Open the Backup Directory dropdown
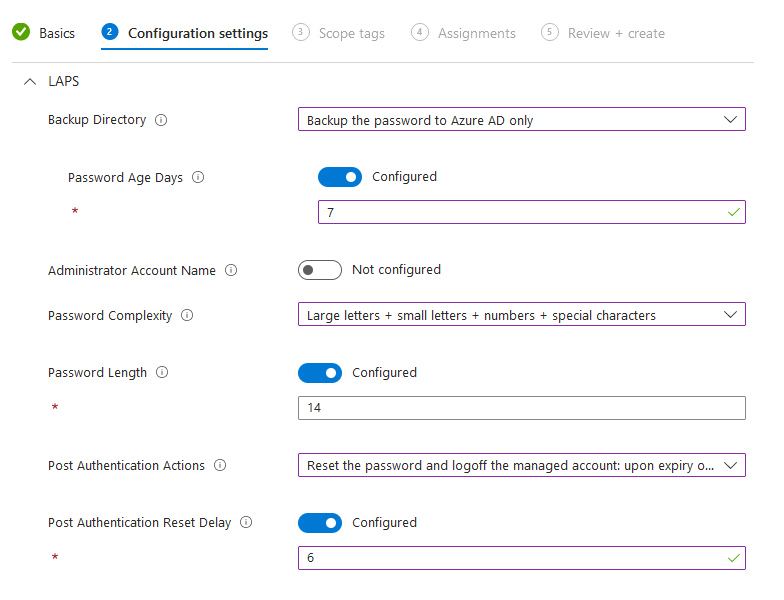784x600 pixels. [521, 120]
